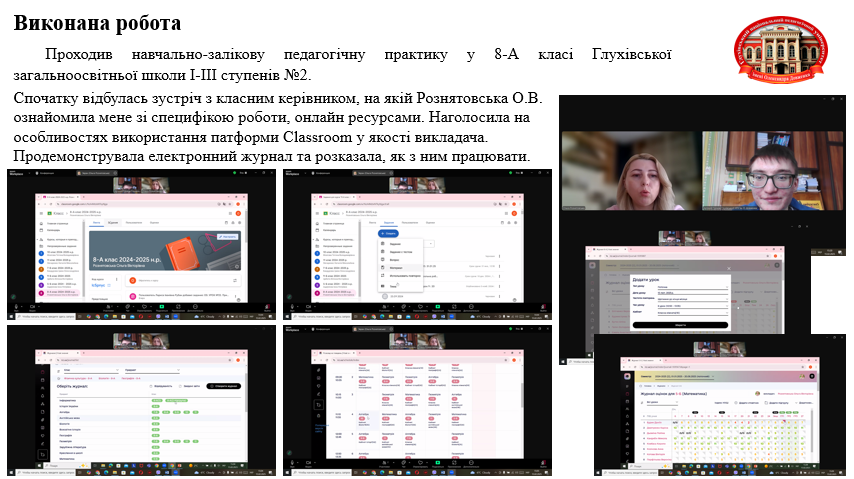Click the smiling man in glasses video tile
854x479 pixels.
[772, 171]
